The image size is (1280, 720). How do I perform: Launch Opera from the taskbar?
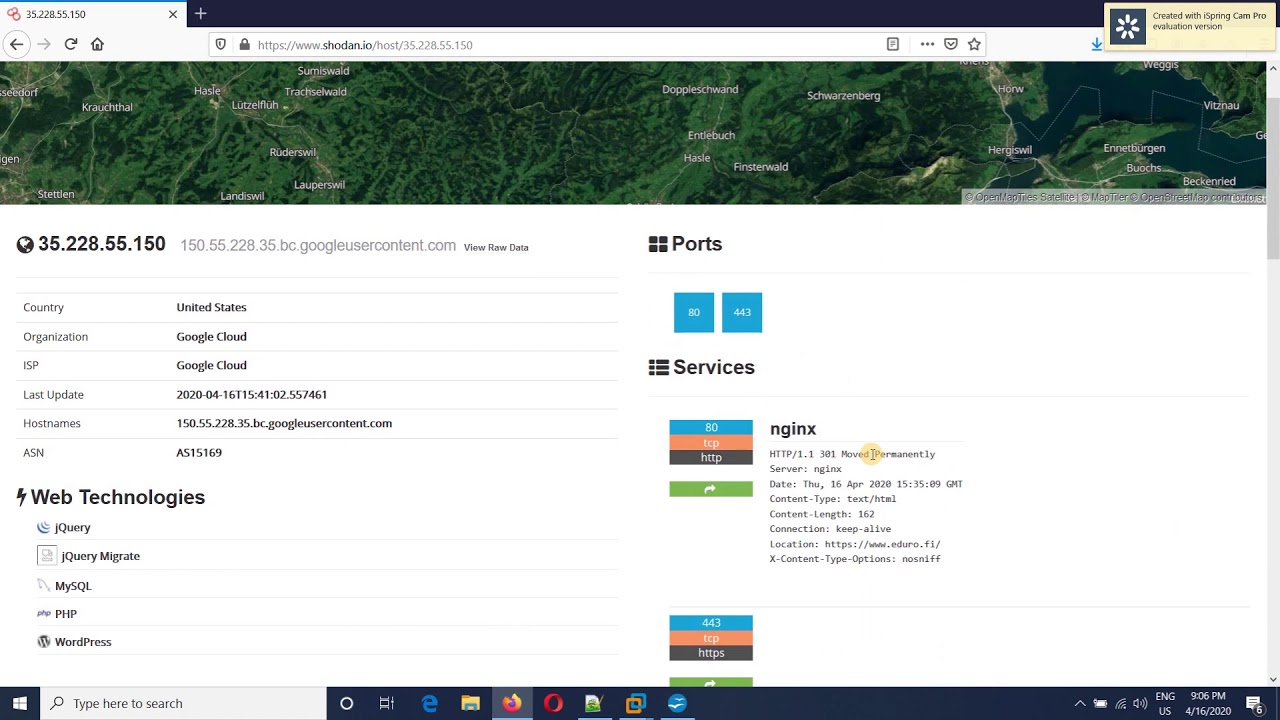point(553,703)
